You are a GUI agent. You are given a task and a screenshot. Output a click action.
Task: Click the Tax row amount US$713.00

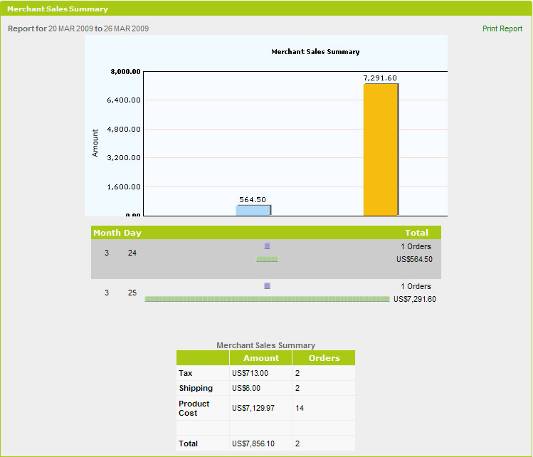coord(250,373)
